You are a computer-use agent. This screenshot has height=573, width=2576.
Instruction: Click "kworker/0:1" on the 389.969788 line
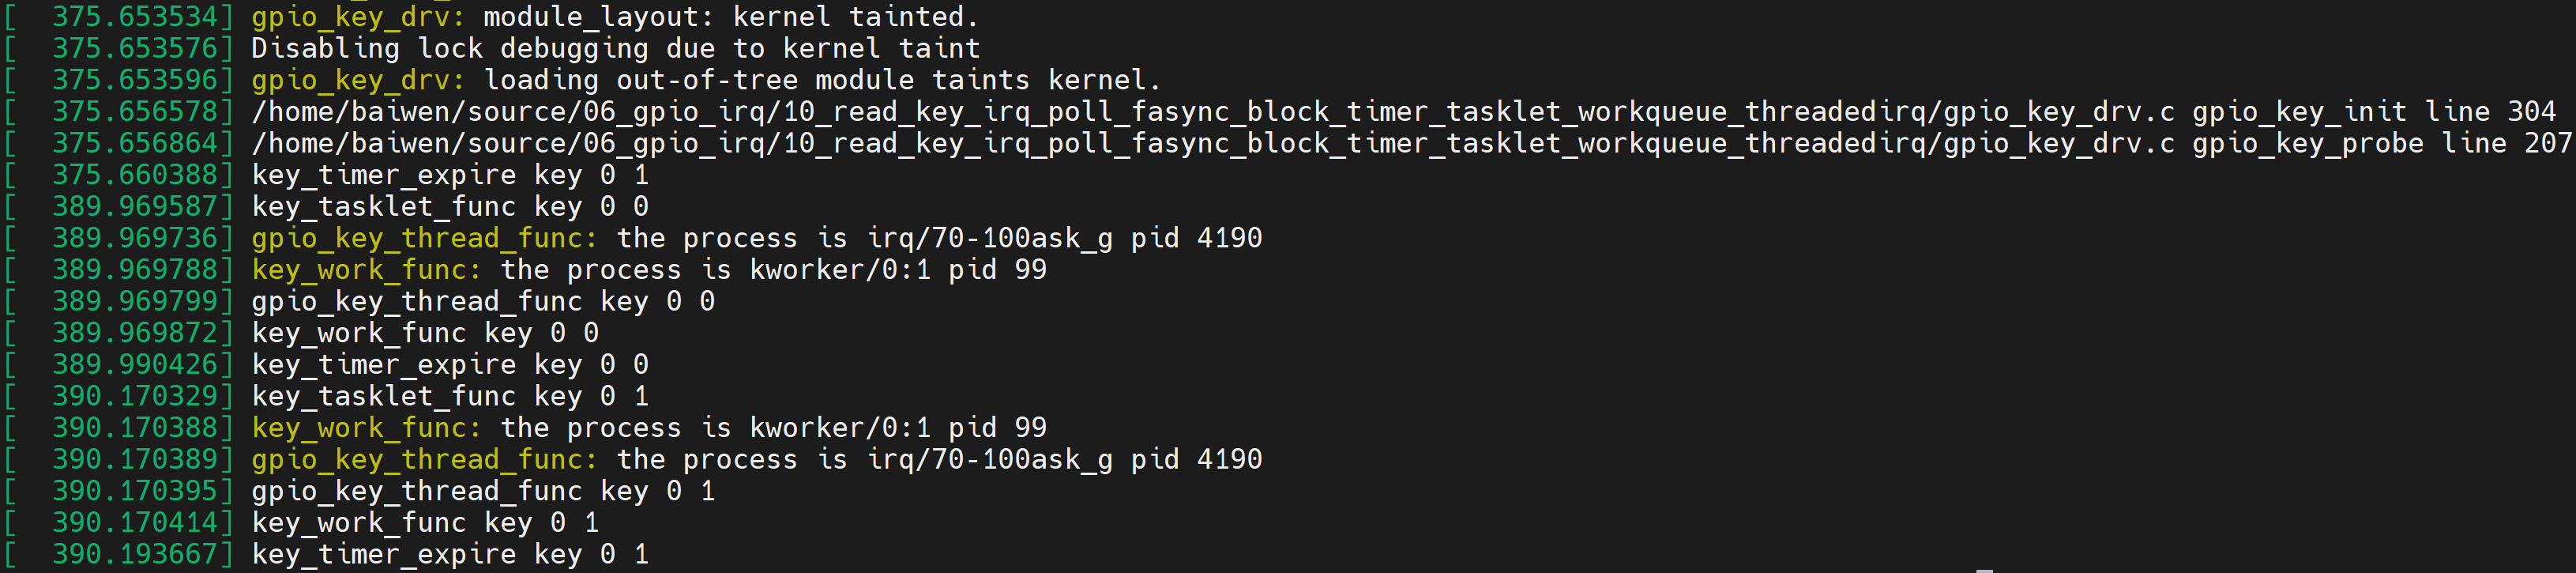click(839, 270)
